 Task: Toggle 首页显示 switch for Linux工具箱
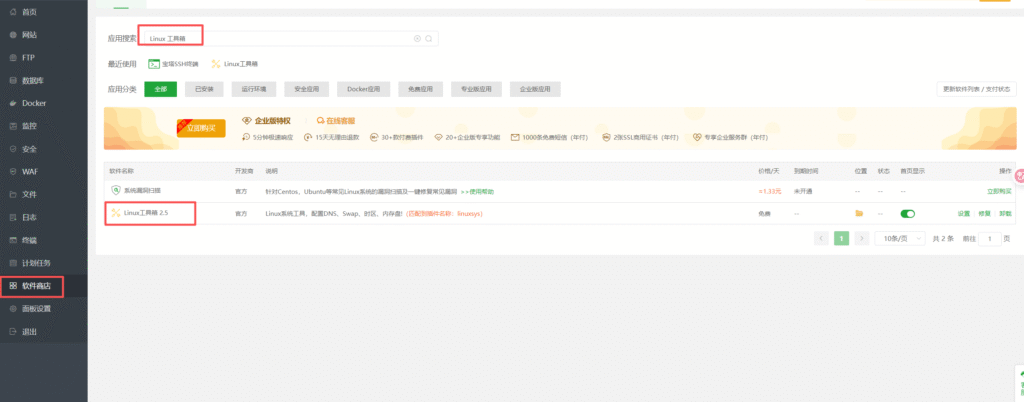click(x=908, y=213)
